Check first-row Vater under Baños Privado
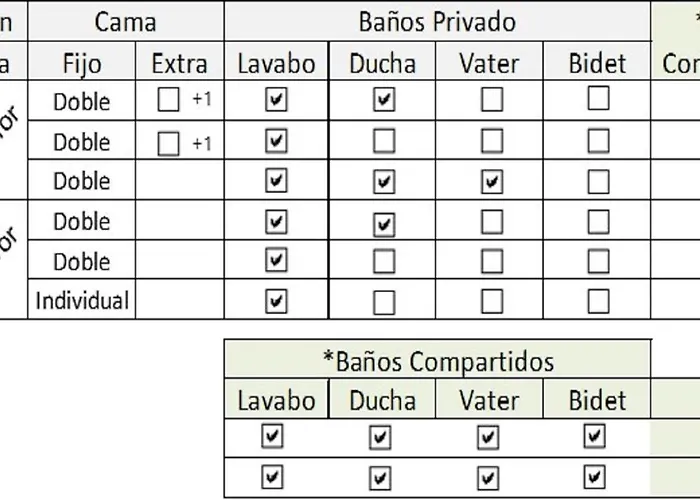The width and height of the screenshot is (700, 500). (491, 100)
